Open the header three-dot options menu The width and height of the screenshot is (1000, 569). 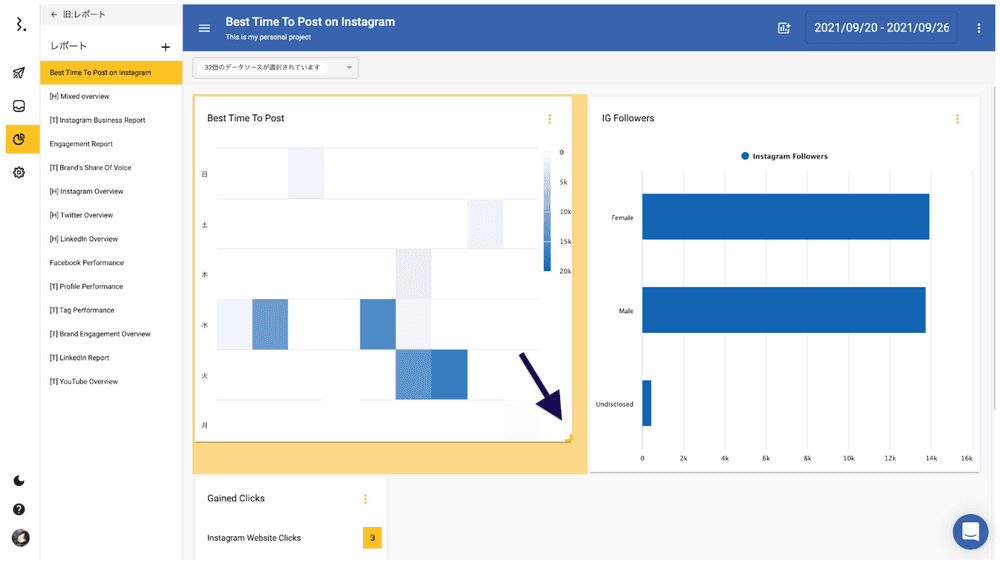coord(979,28)
